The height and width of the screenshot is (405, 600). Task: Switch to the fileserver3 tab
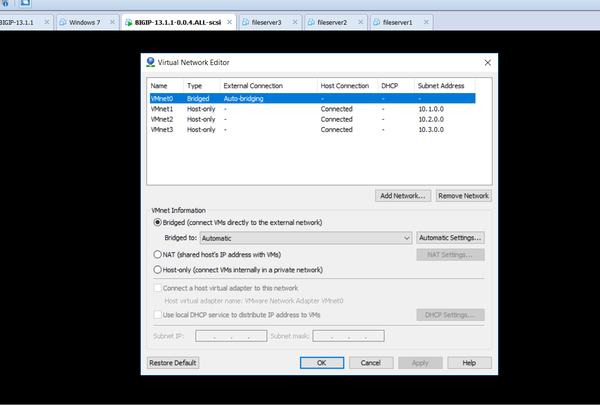coord(271,22)
